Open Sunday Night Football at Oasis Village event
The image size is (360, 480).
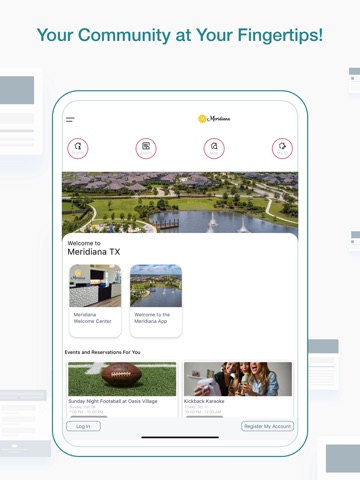tap(122, 389)
